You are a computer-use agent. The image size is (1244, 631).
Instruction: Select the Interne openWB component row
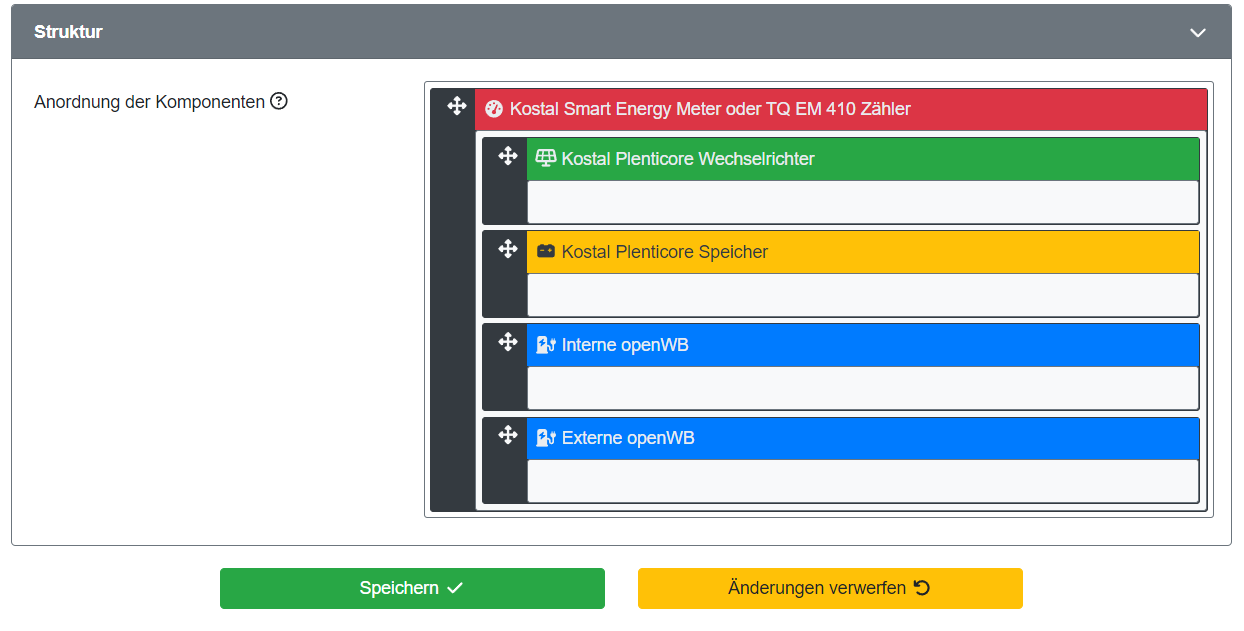(625, 345)
